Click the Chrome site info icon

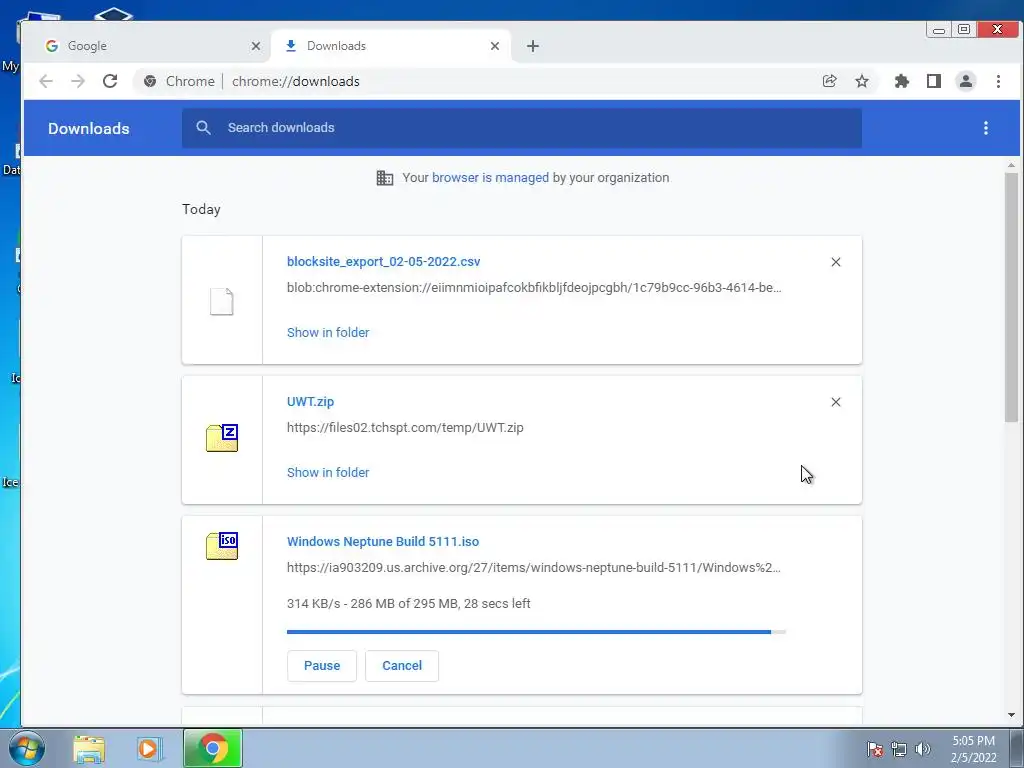pyautogui.click(x=150, y=81)
